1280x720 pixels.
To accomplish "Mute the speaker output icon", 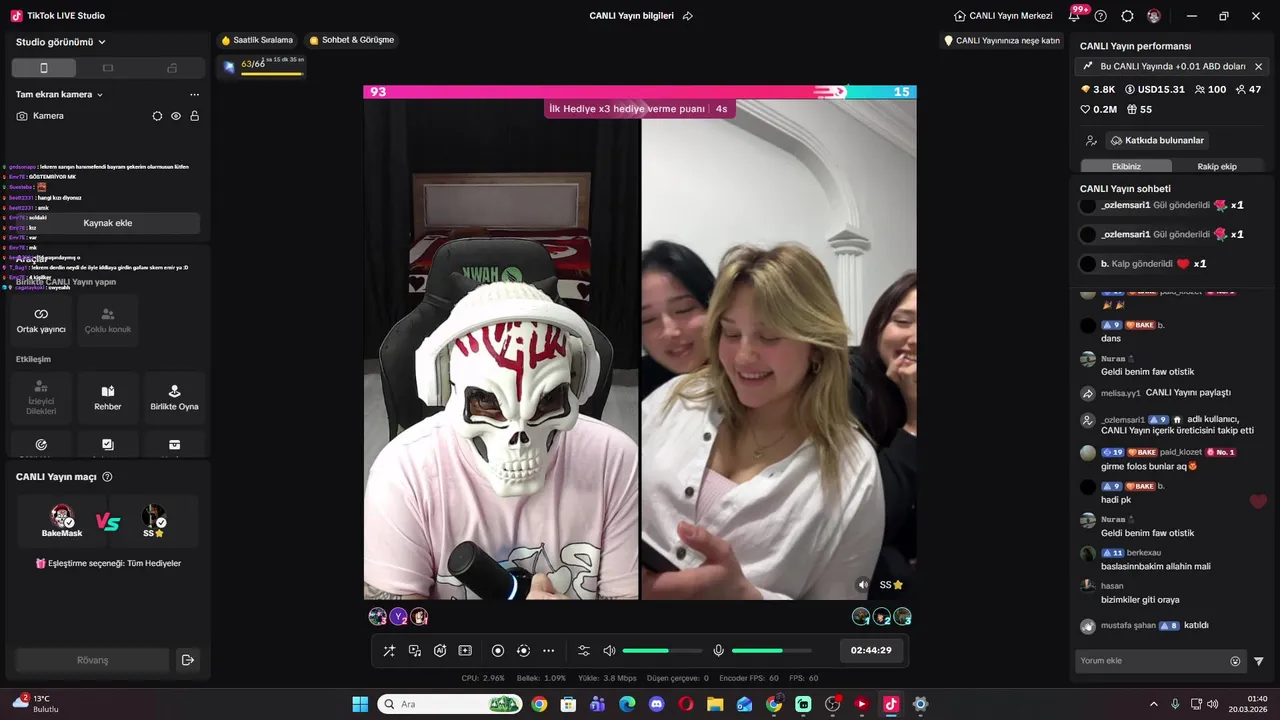I will tap(609, 650).
